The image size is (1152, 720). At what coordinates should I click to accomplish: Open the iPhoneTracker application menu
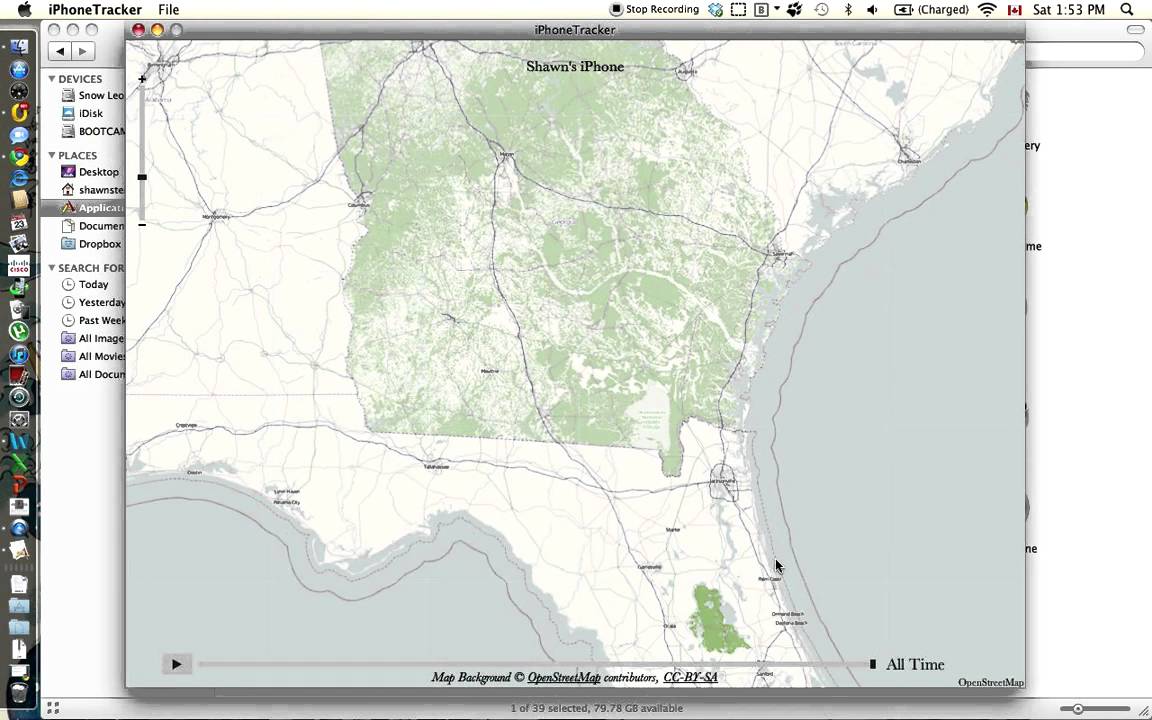[95, 10]
